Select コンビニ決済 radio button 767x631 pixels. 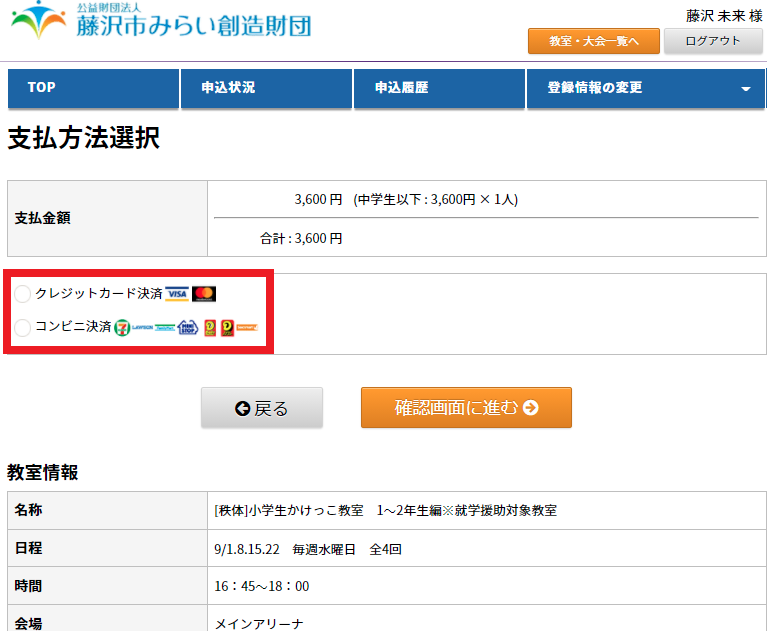[x=23, y=327]
